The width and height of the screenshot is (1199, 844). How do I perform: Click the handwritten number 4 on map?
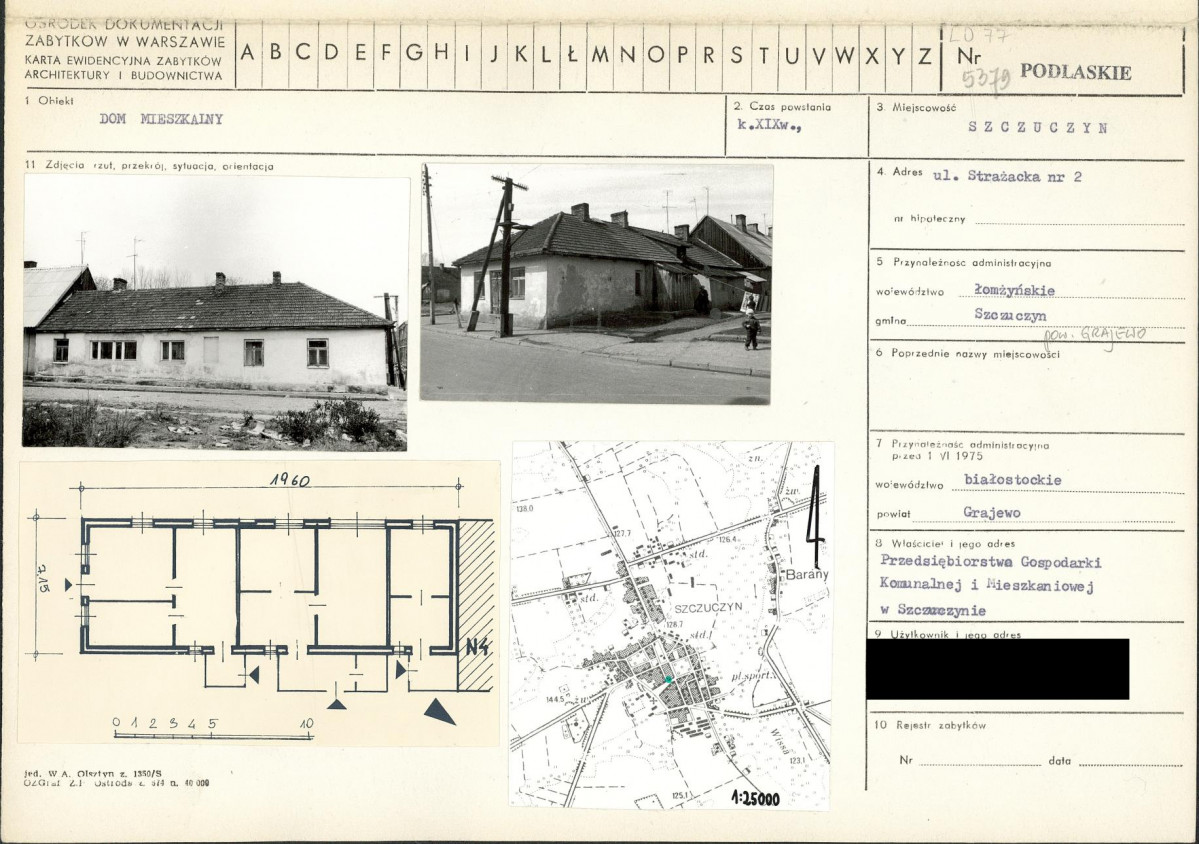coord(816,517)
